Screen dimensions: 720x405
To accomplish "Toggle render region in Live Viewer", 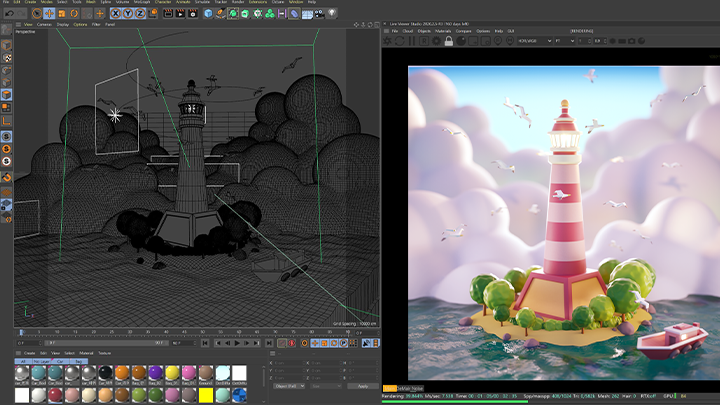I will point(424,41).
